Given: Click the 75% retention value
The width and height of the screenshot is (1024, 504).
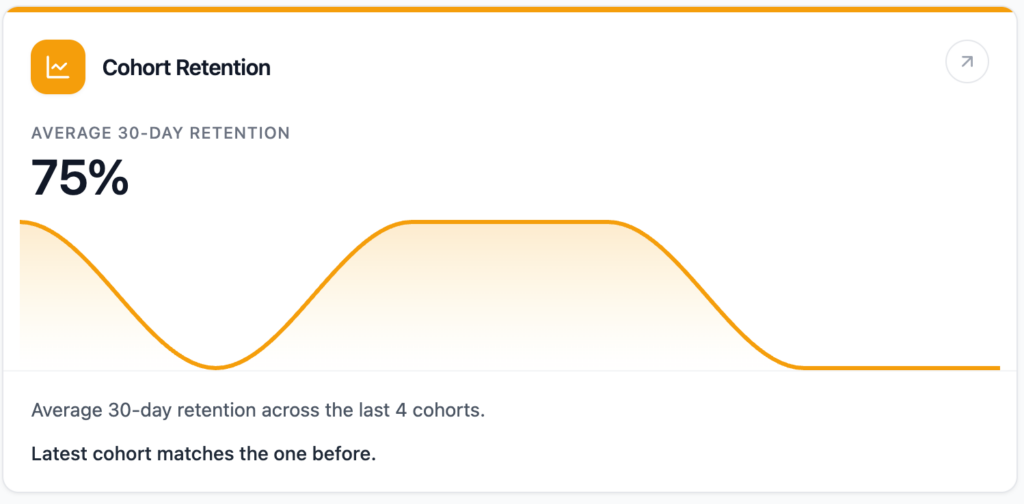Looking at the screenshot, I should (80, 177).
